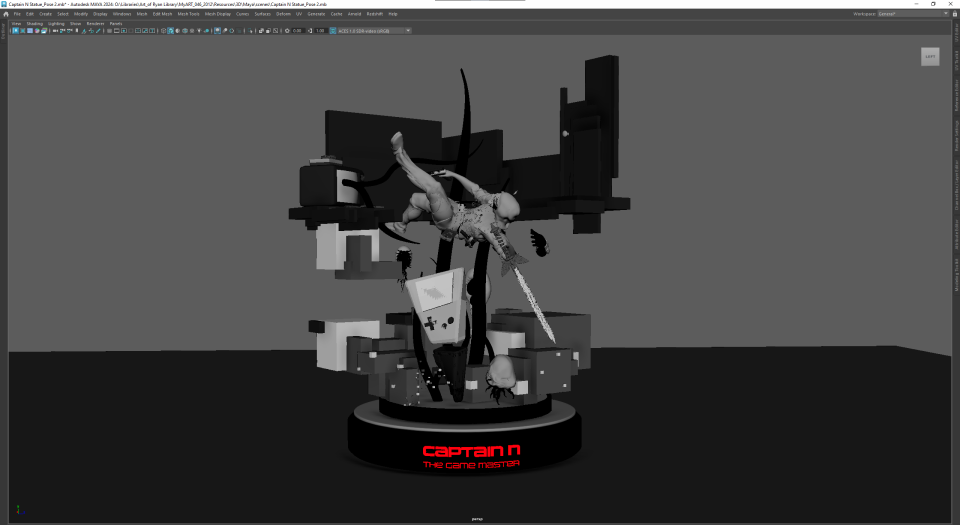Open the Redshift menu
960x525 pixels.
tap(375, 13)
